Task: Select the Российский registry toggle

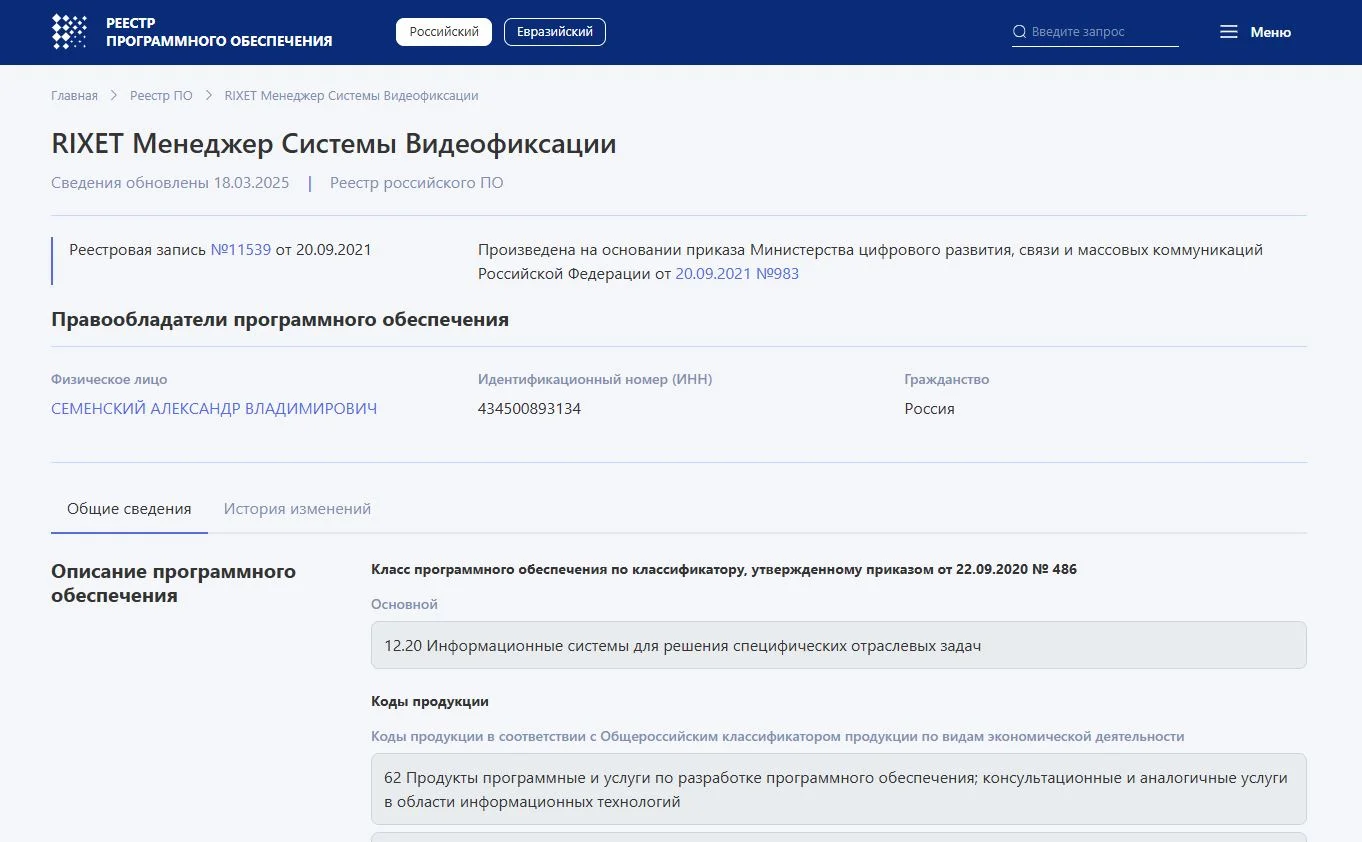Action: (444, 32)
